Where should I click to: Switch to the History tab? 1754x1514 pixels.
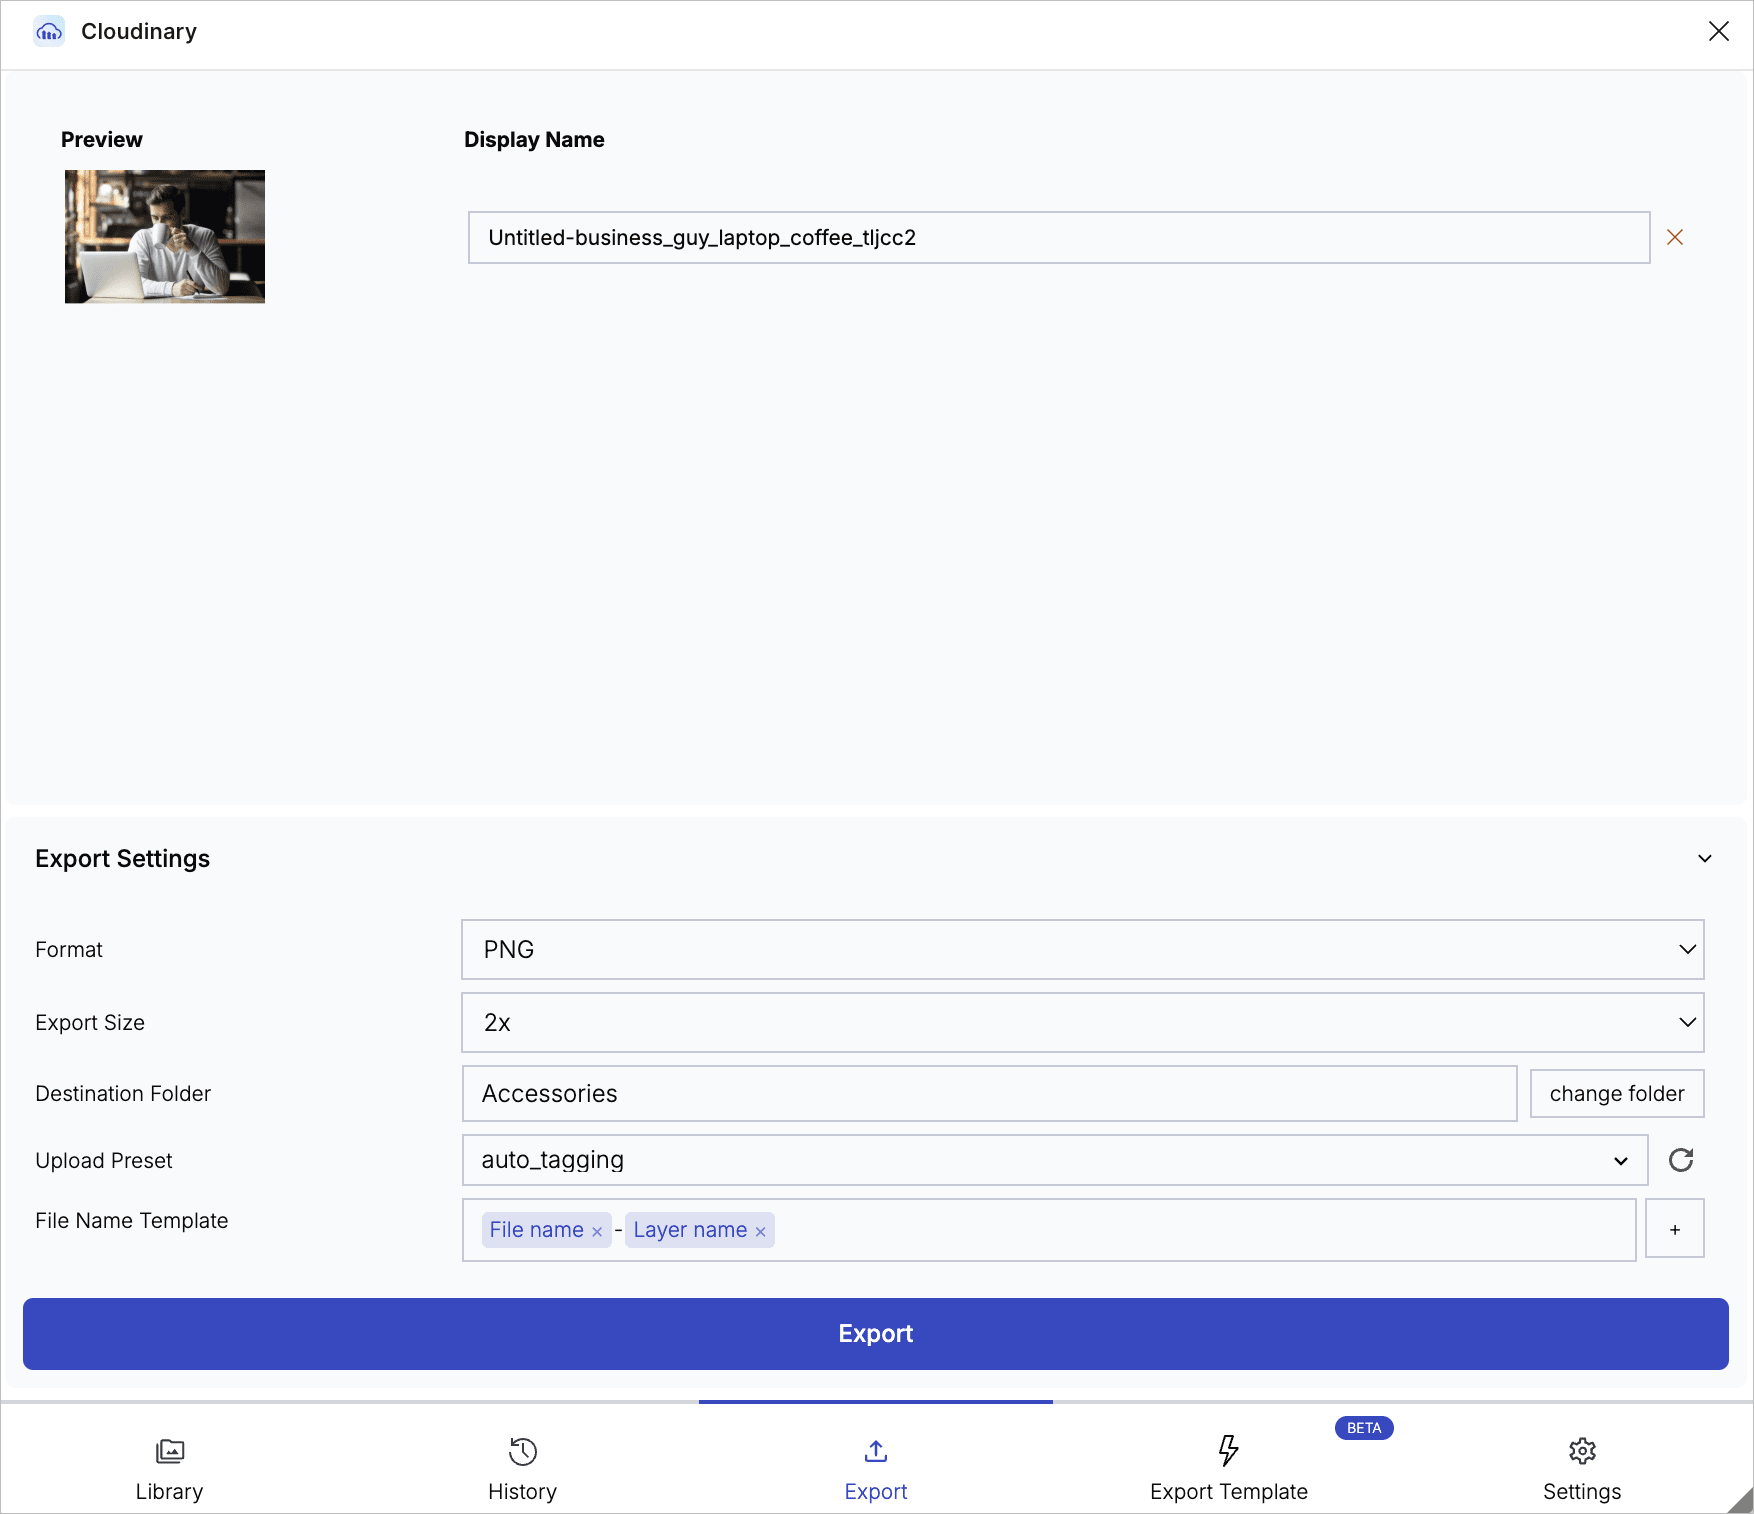523,1469
